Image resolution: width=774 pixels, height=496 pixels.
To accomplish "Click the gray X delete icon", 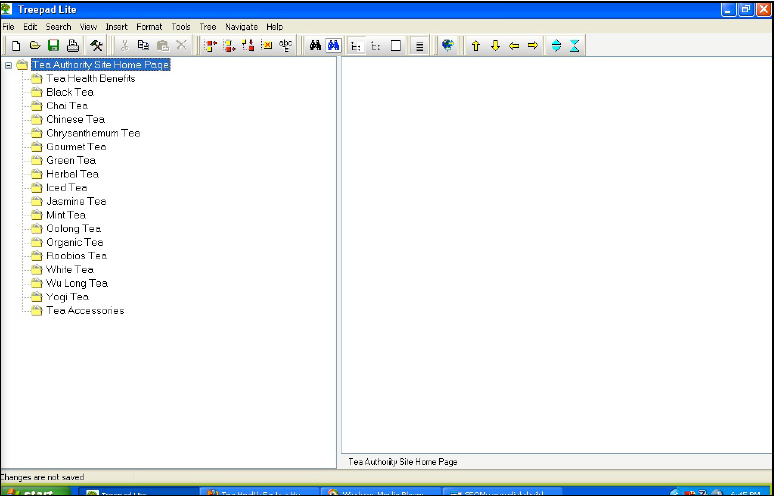I will click(x=182, y=46).
